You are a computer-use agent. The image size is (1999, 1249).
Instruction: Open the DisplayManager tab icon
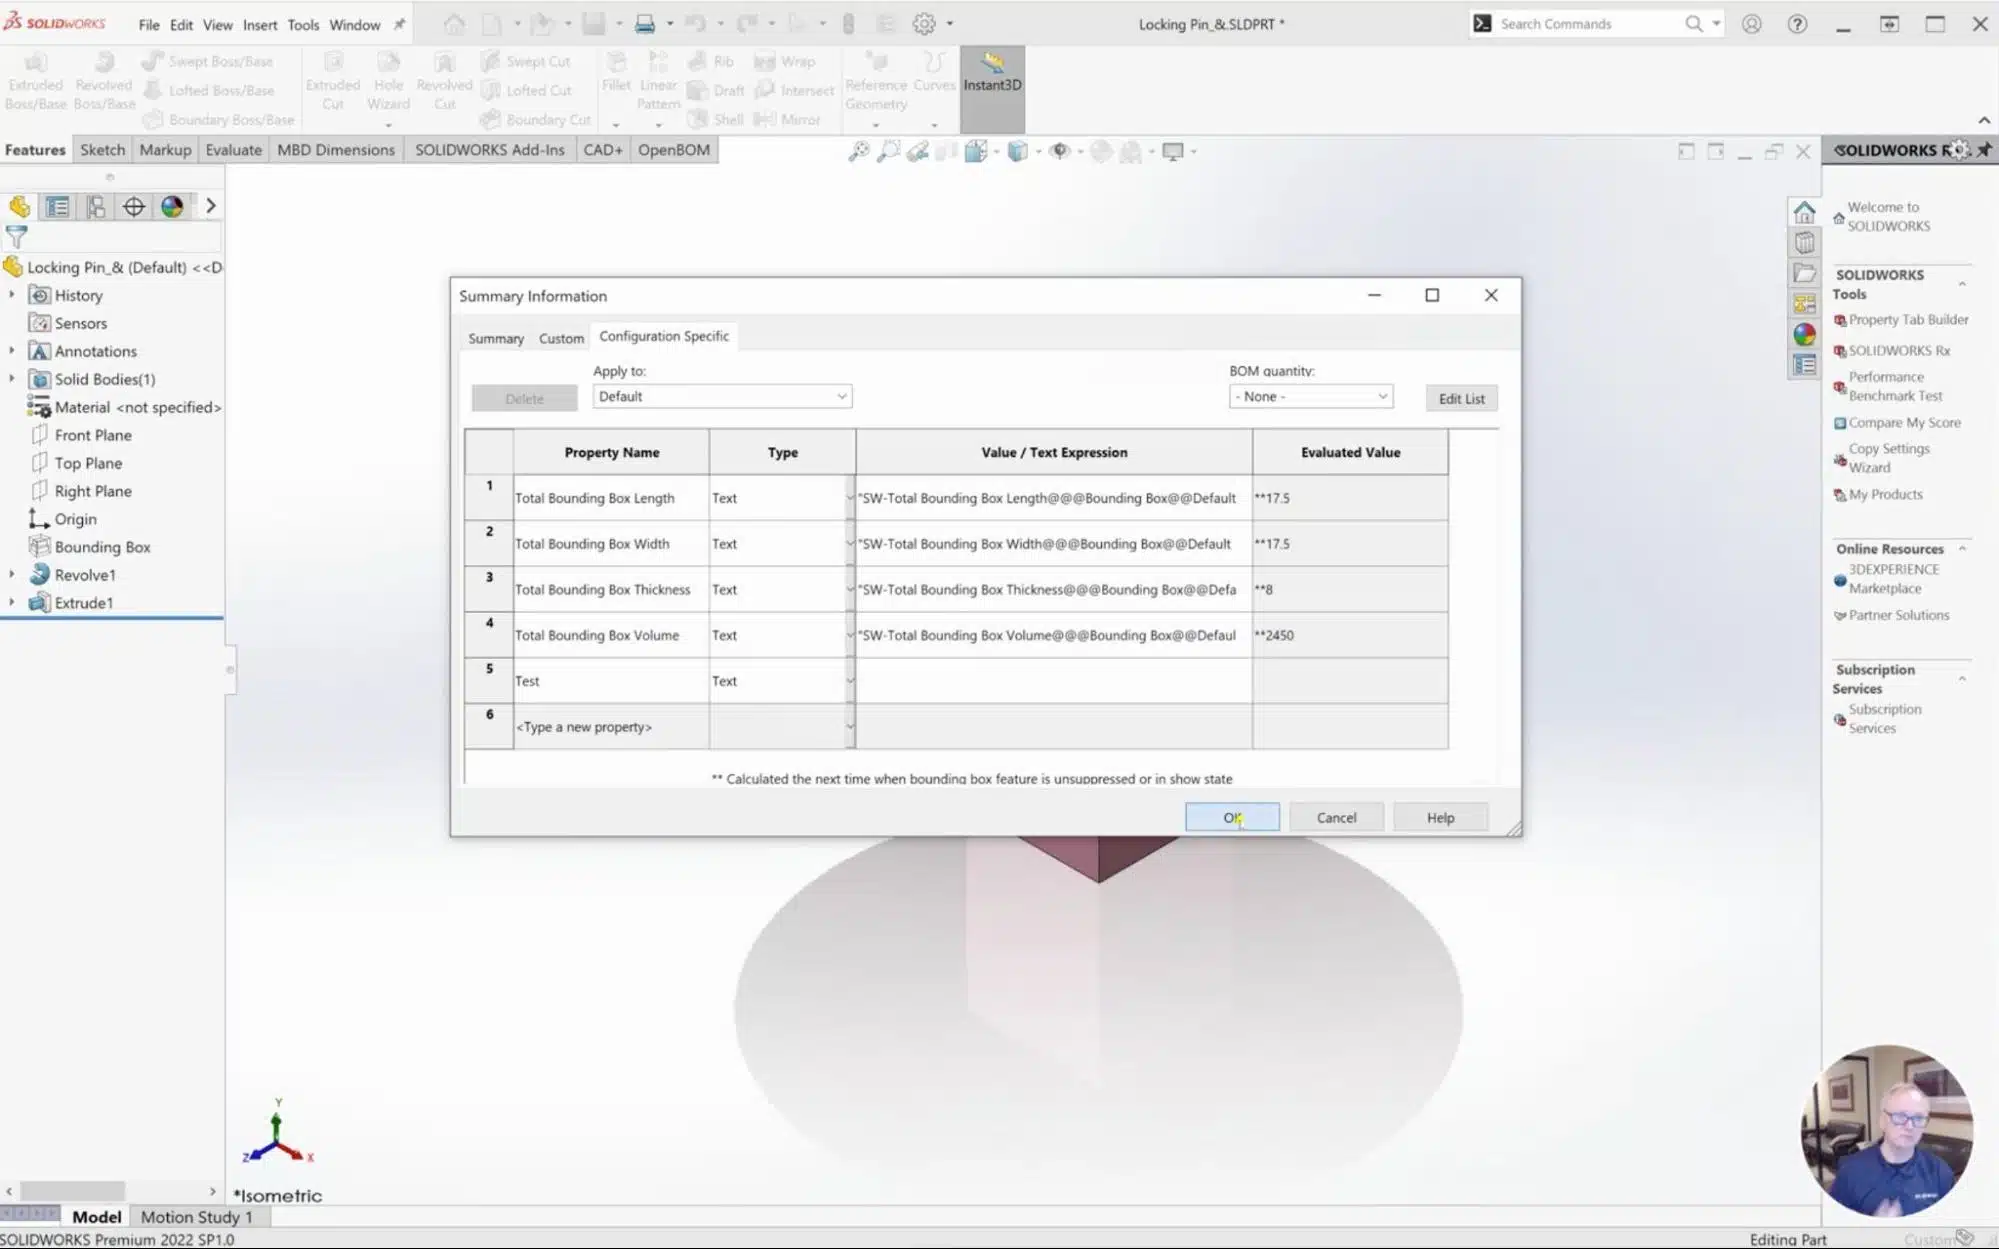tap(172, 206)
